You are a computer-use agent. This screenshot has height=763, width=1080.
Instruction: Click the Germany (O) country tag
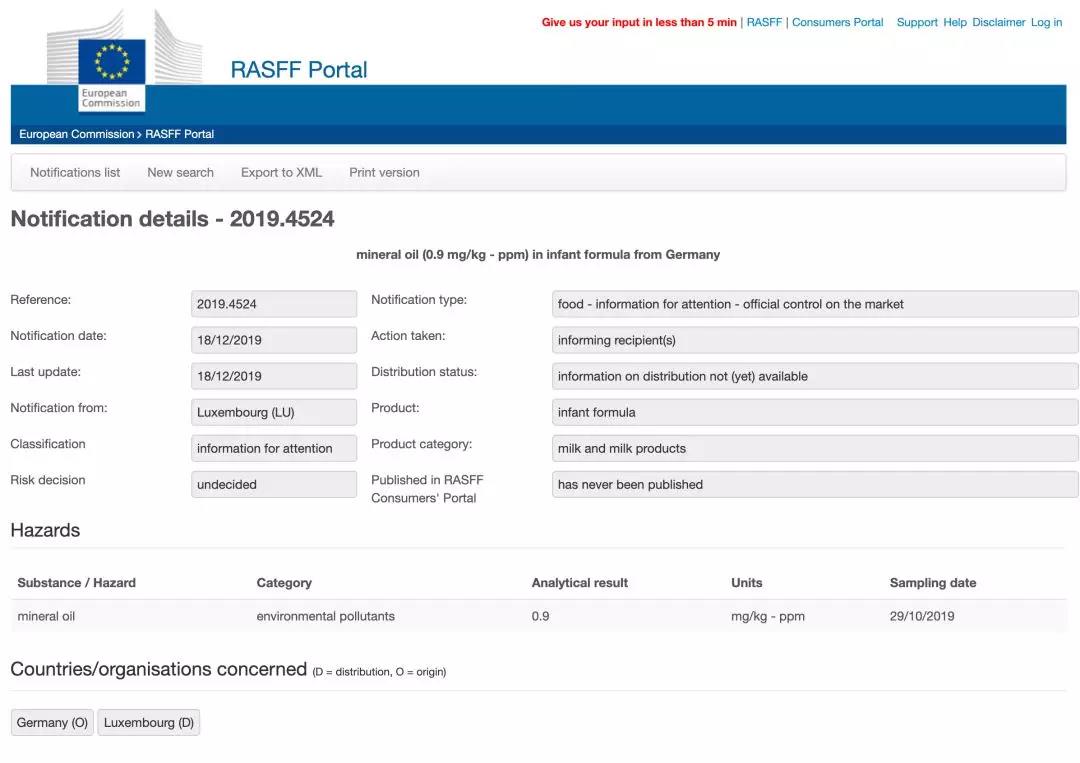coord(52,722)
